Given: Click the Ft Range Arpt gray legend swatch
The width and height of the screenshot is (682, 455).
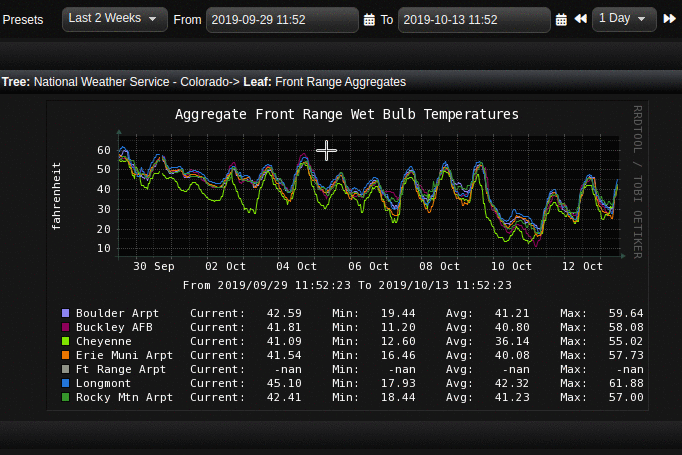Looking at the screenshot, I should pos(66,369).
